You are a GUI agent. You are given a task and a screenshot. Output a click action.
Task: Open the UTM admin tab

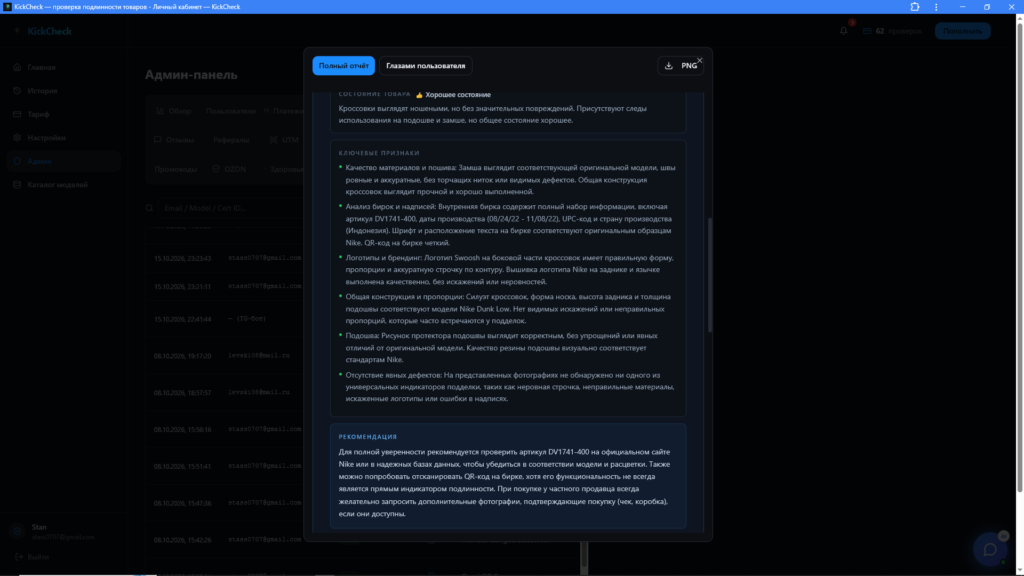(285, 140)
